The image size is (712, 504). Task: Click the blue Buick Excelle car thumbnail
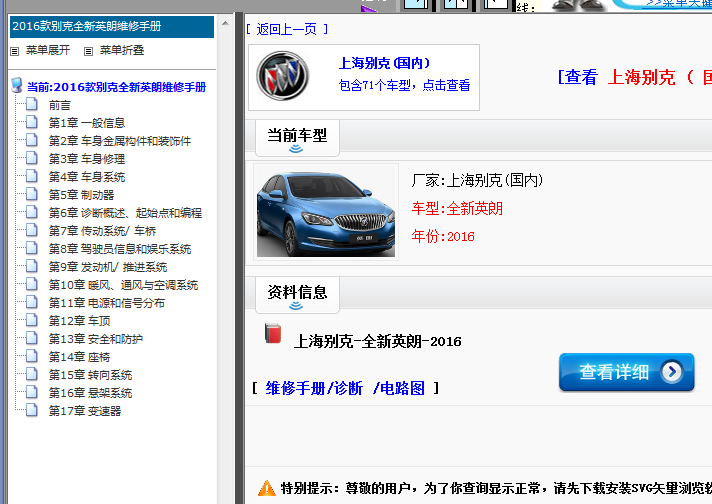click(x=326, y=212)
